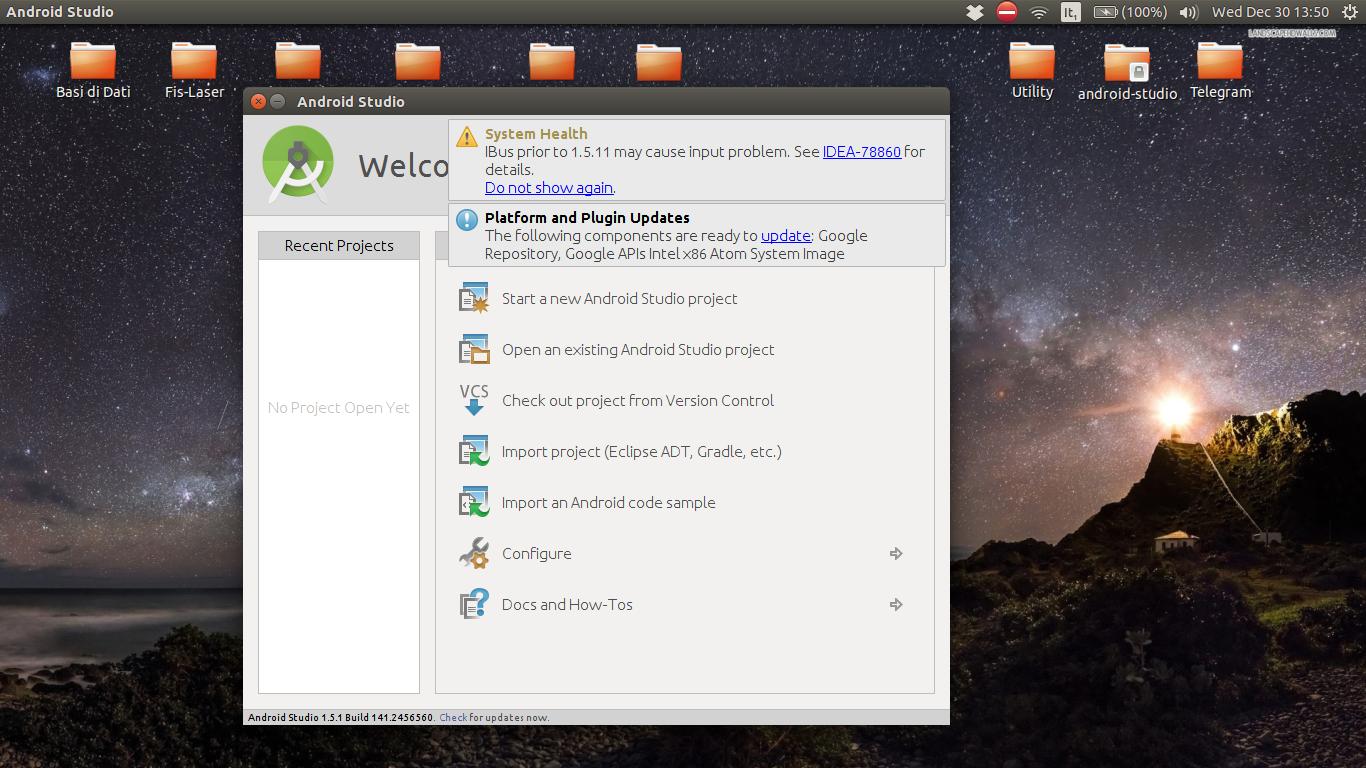
Task: Click the Android Studio 1.5.1 build text
Action: pyautogui.click(x=340, y=717)
